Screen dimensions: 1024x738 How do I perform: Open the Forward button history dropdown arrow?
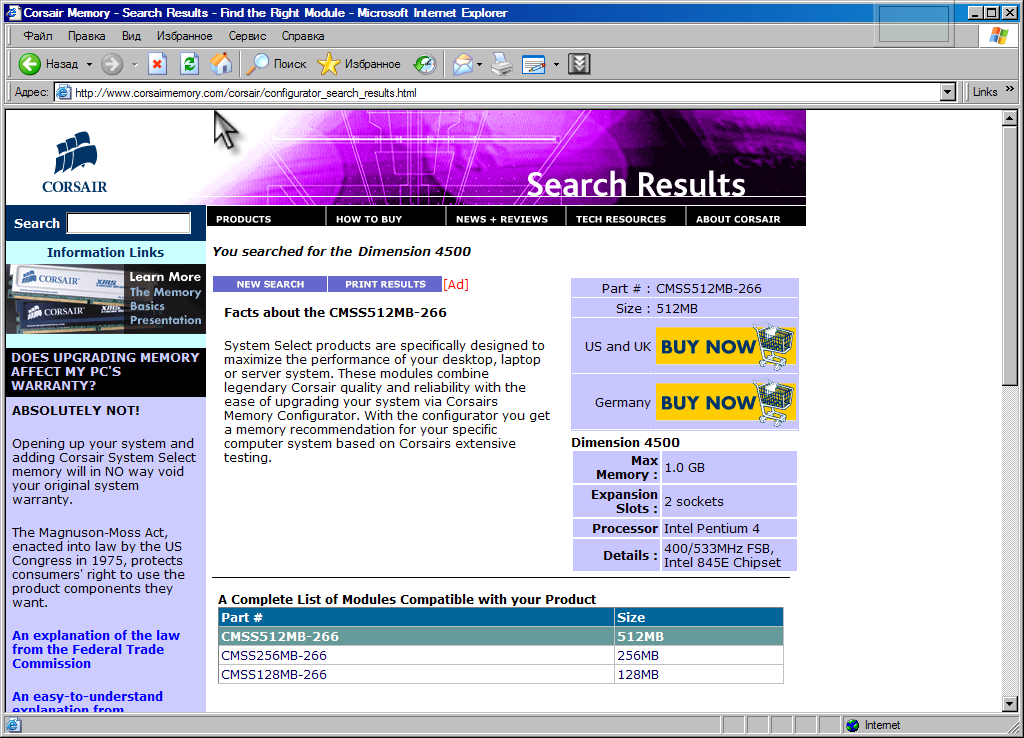[x=135, y=64]
